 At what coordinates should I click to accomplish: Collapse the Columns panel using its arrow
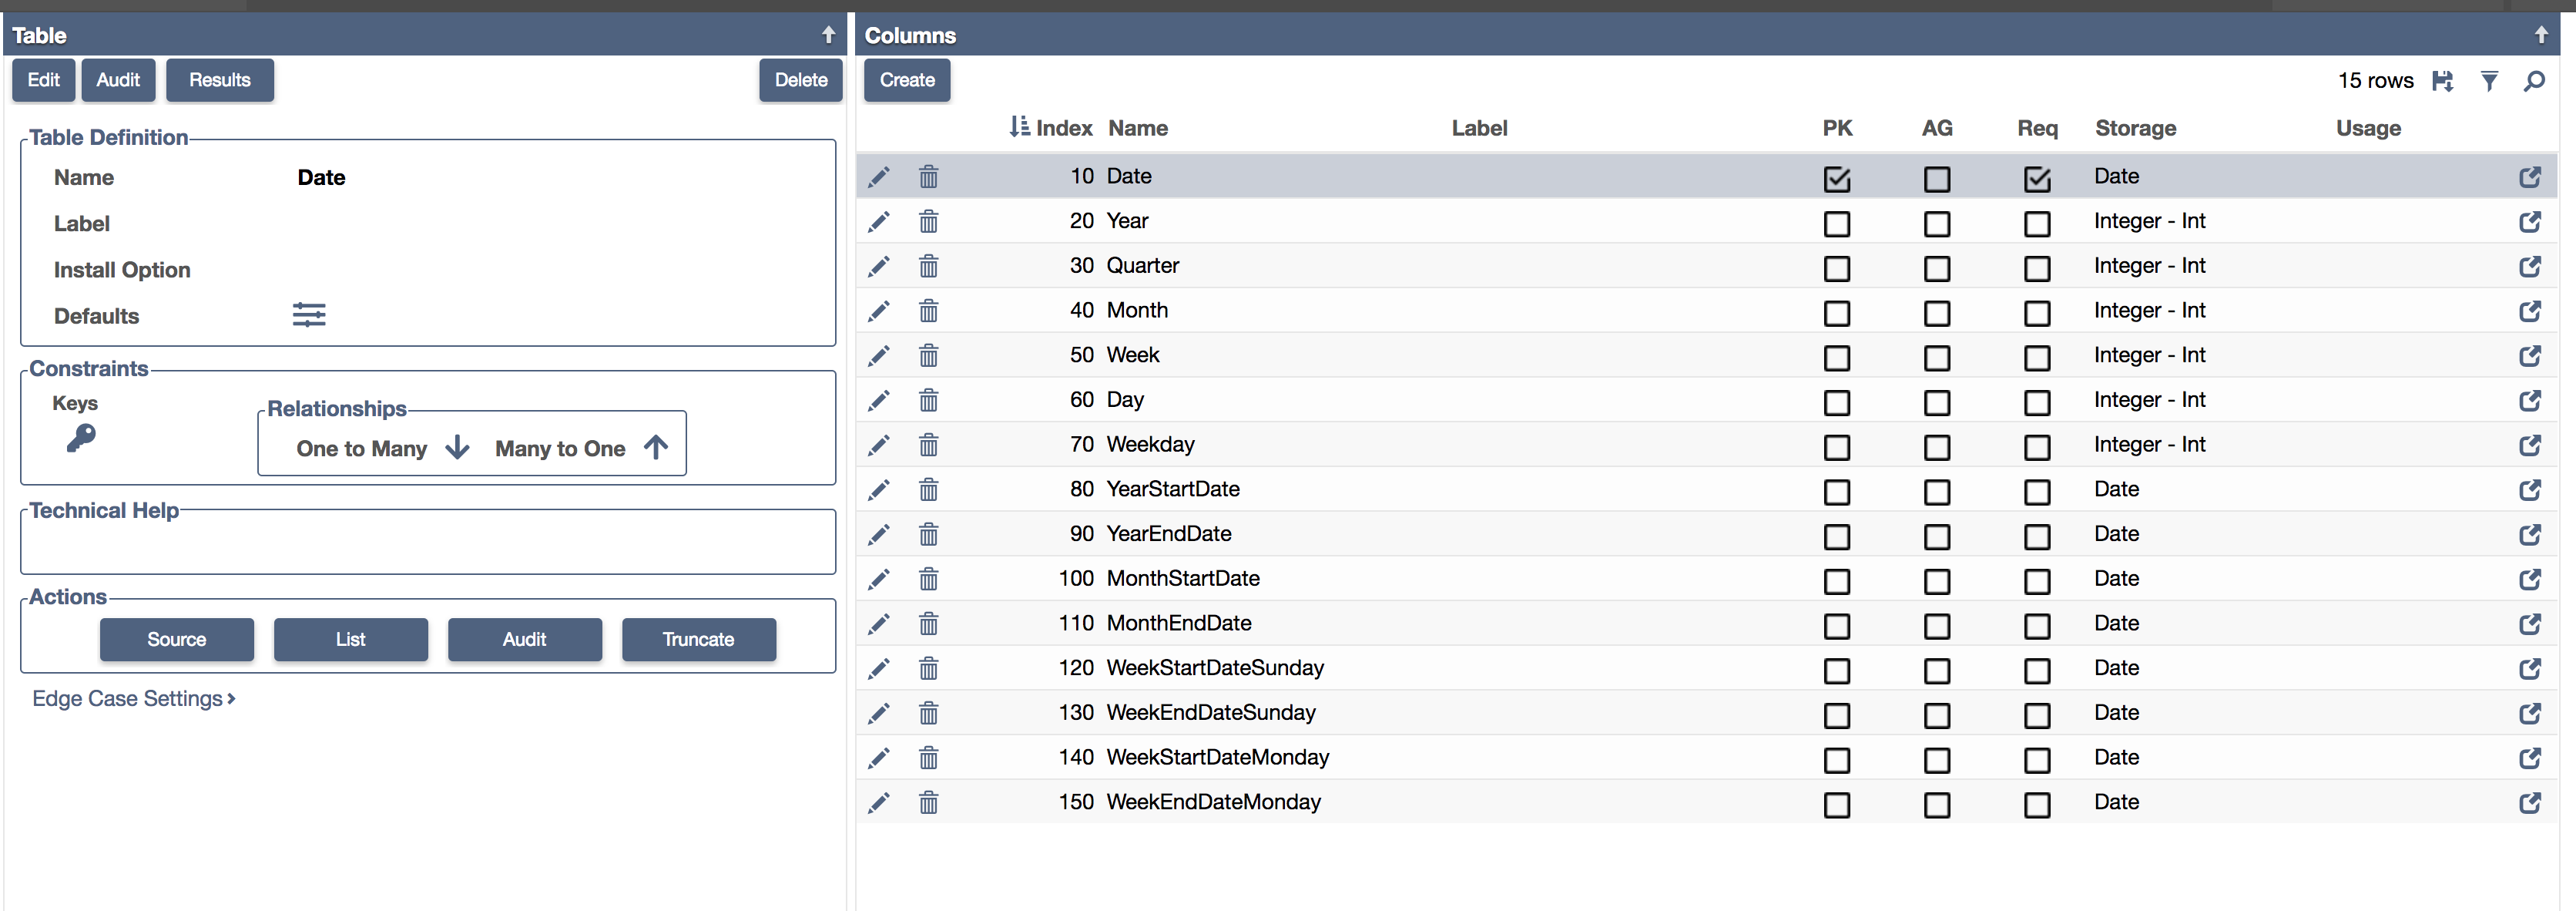2541,34
